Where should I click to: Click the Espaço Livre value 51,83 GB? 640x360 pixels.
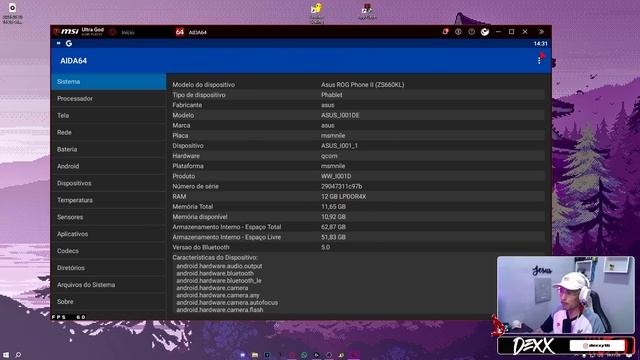point(333,237)
